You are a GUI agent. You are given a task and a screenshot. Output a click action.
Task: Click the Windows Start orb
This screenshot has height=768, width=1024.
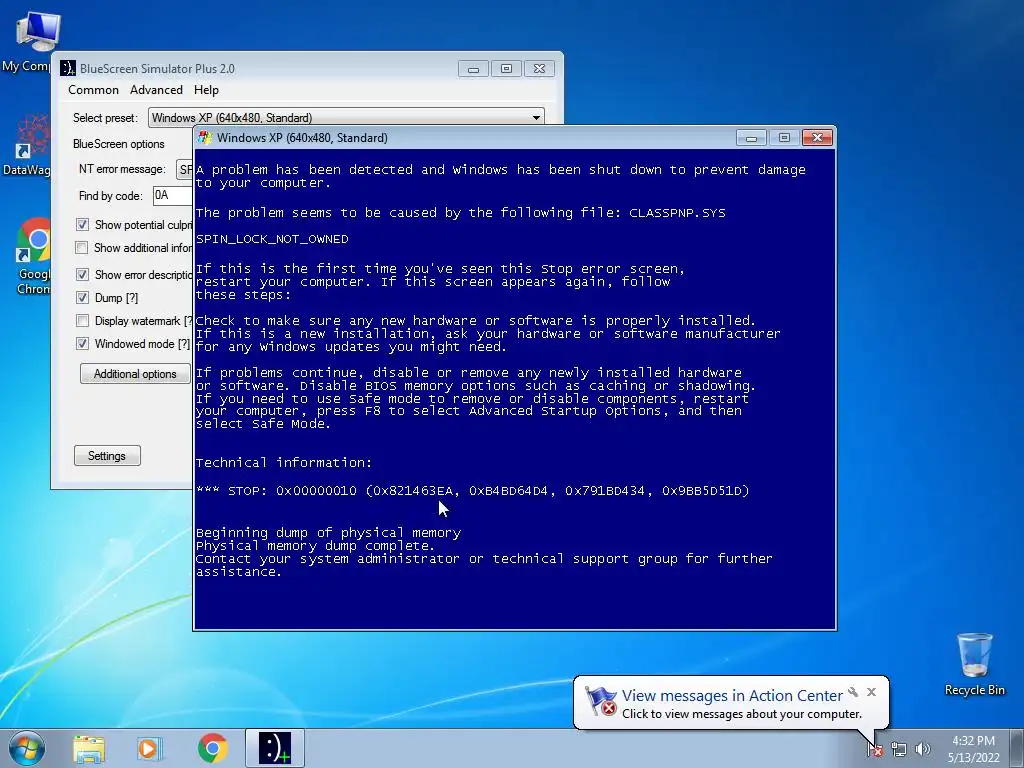[x=26, y=748]
